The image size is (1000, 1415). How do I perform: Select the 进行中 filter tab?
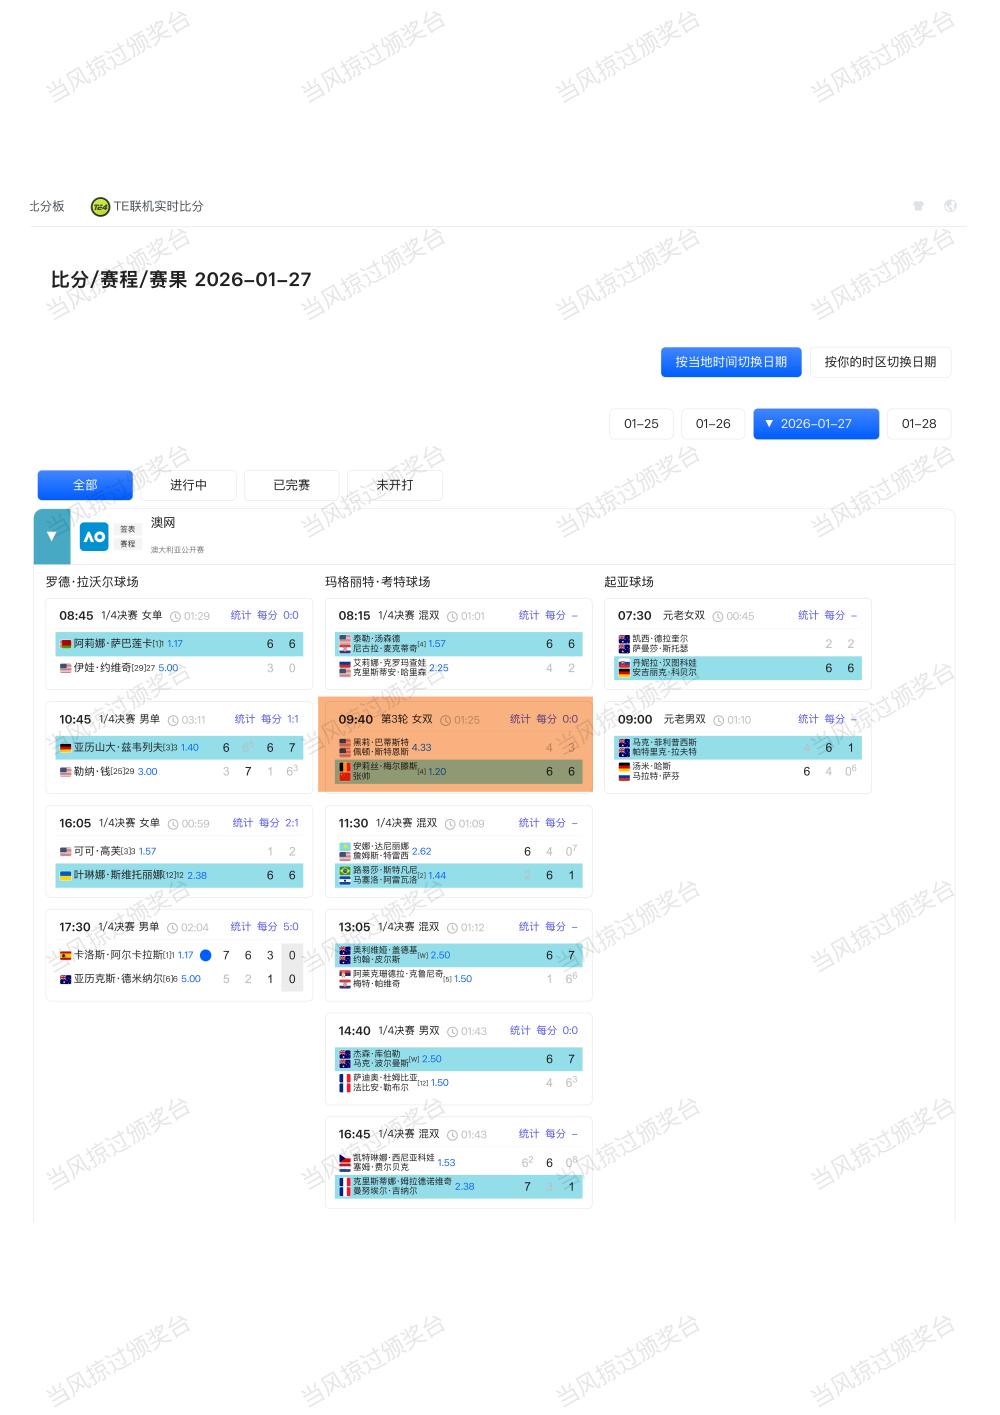coord(189,485)
